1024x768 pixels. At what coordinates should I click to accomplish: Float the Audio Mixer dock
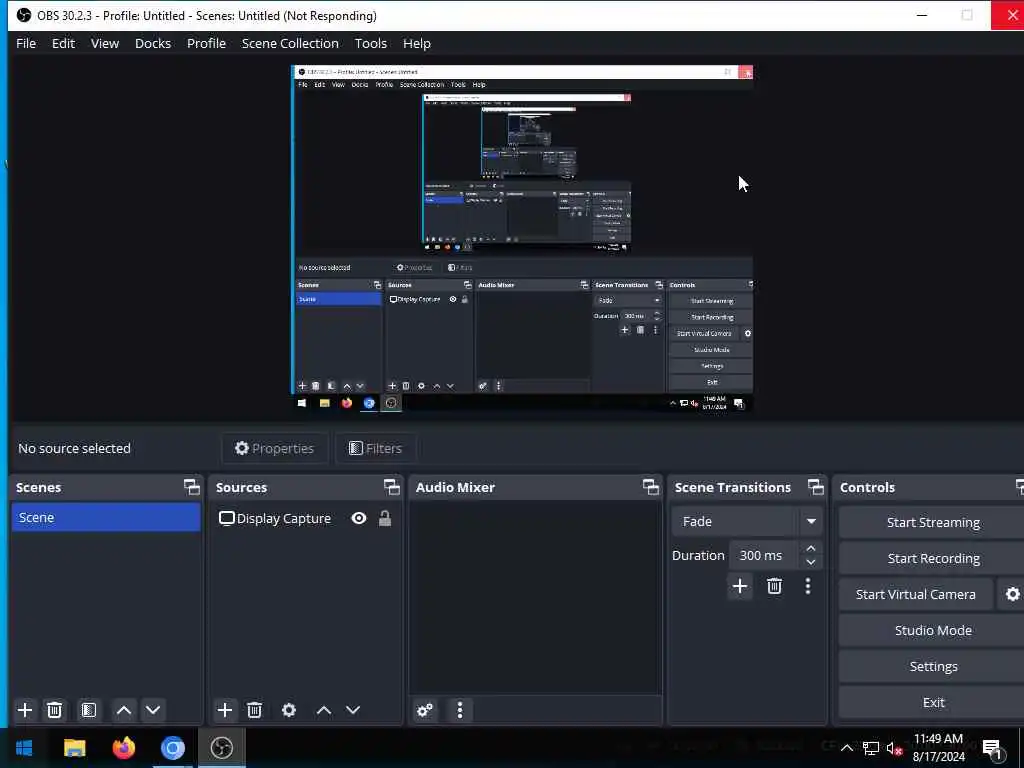click(651, 487)
